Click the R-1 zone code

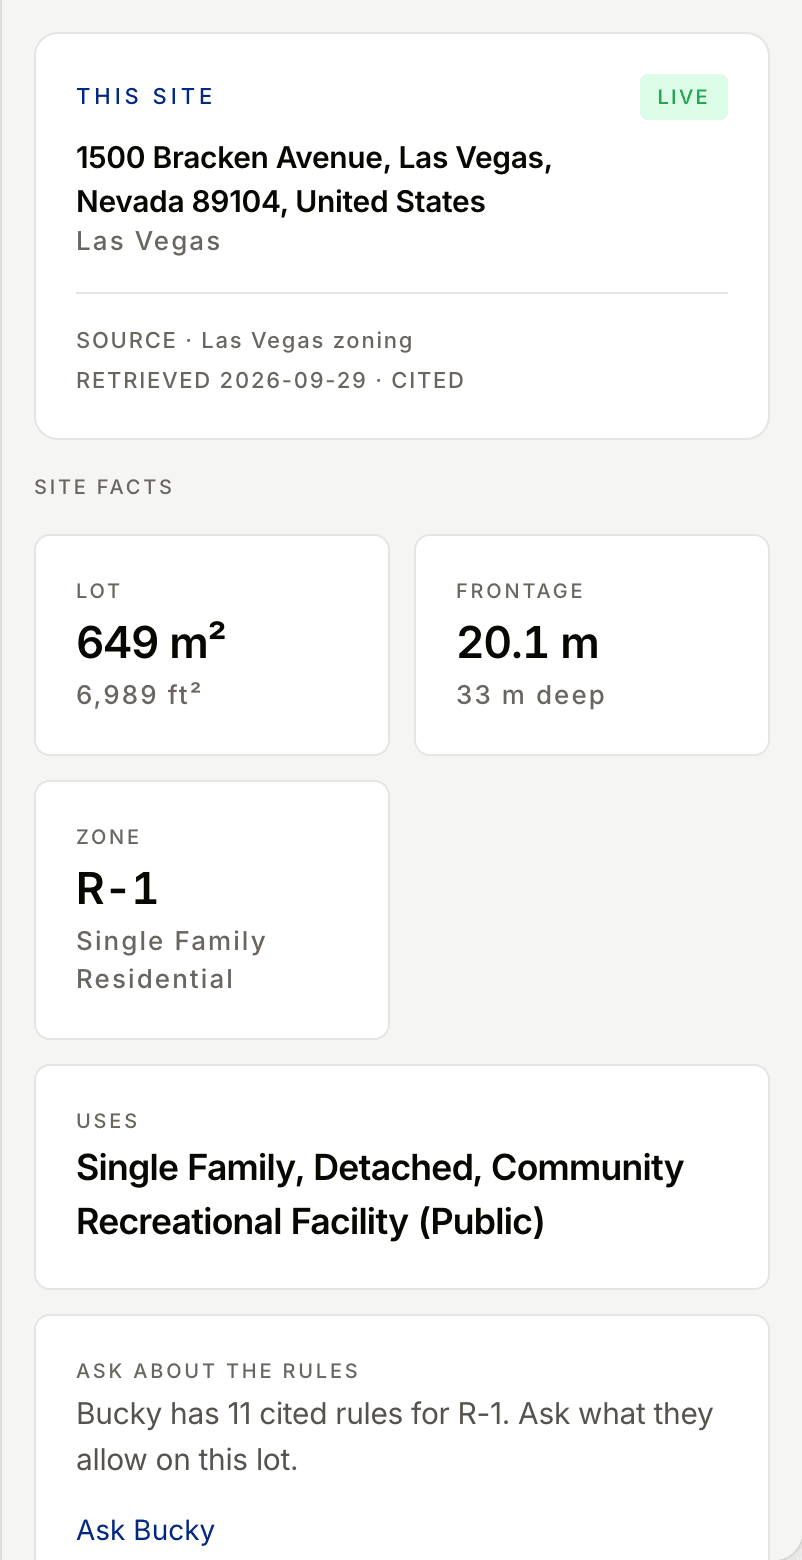[117, 888]
